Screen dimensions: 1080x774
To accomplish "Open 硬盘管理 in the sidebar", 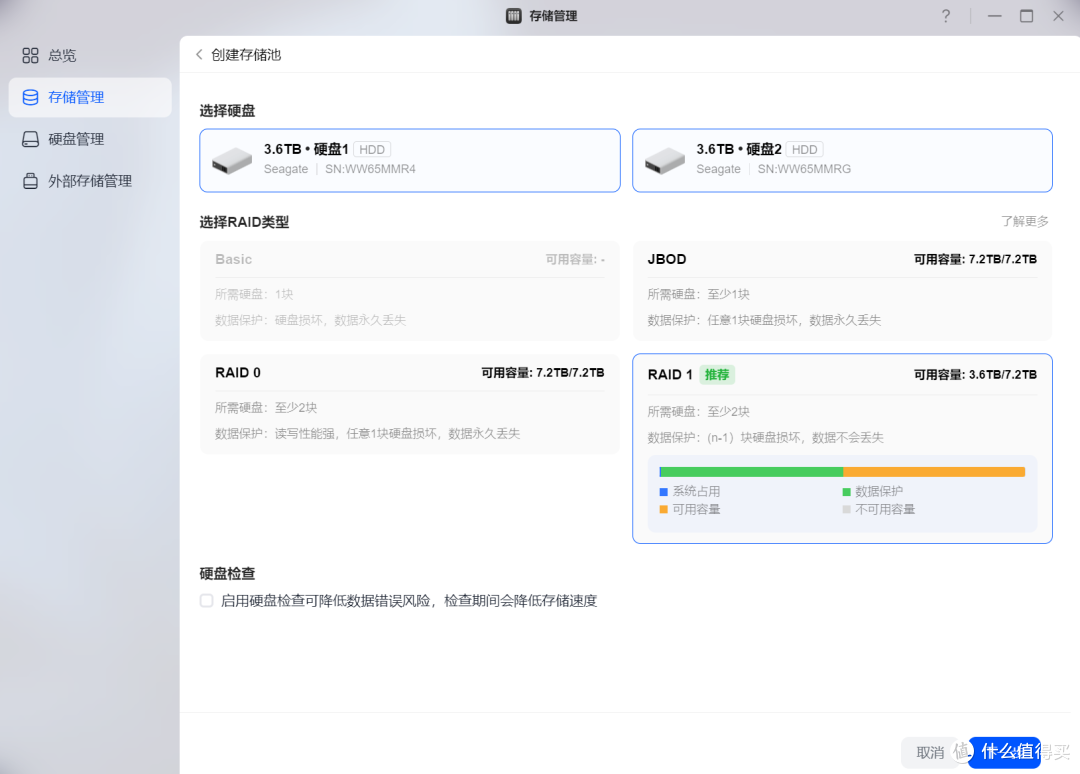I will [90, 139].
